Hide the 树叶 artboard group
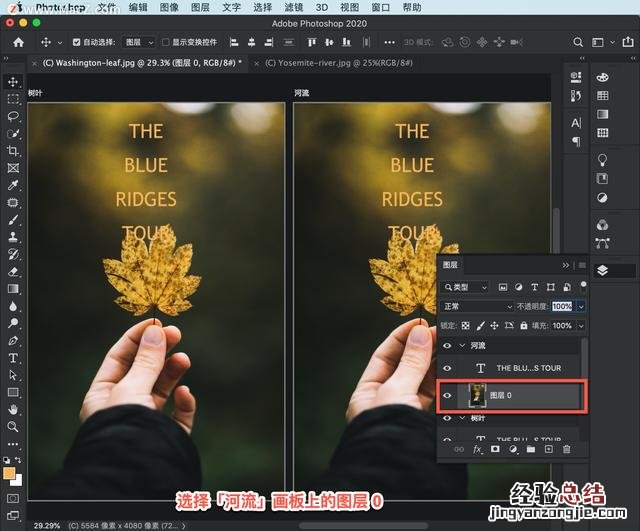This screenshot has width=640, height=531. point(447,418)
